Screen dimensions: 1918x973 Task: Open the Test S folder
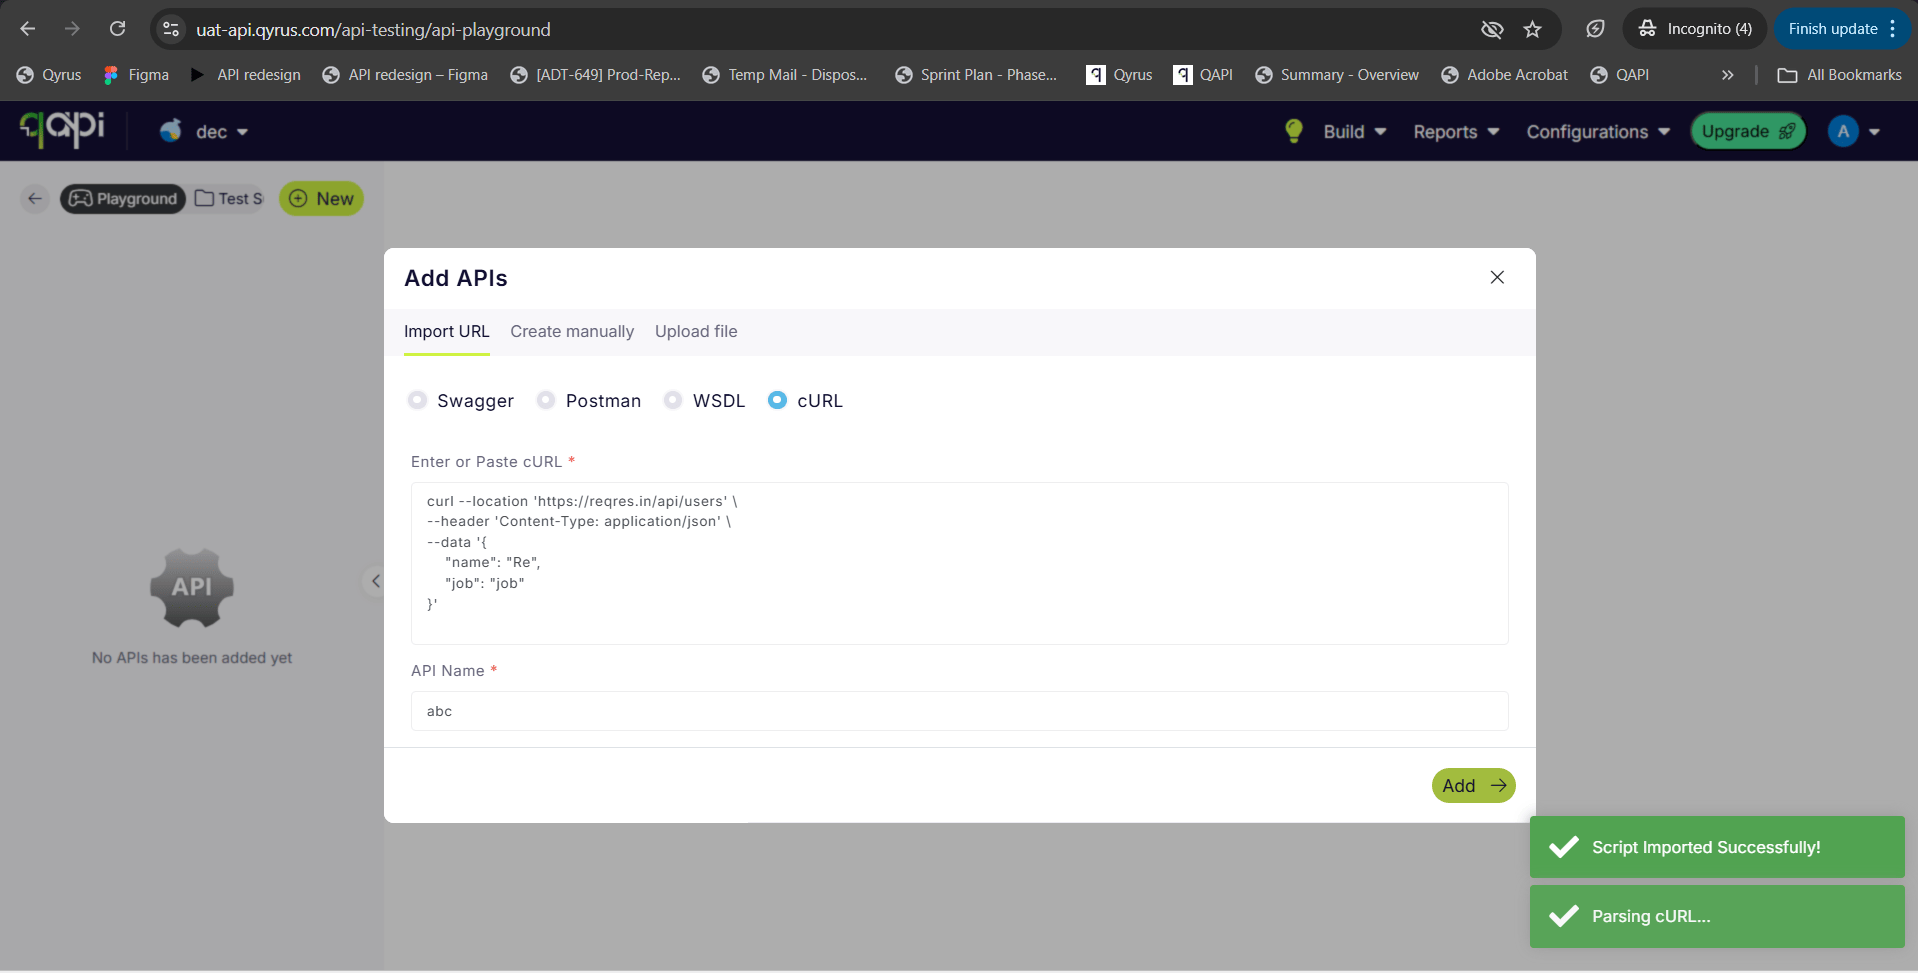[228, 198]
